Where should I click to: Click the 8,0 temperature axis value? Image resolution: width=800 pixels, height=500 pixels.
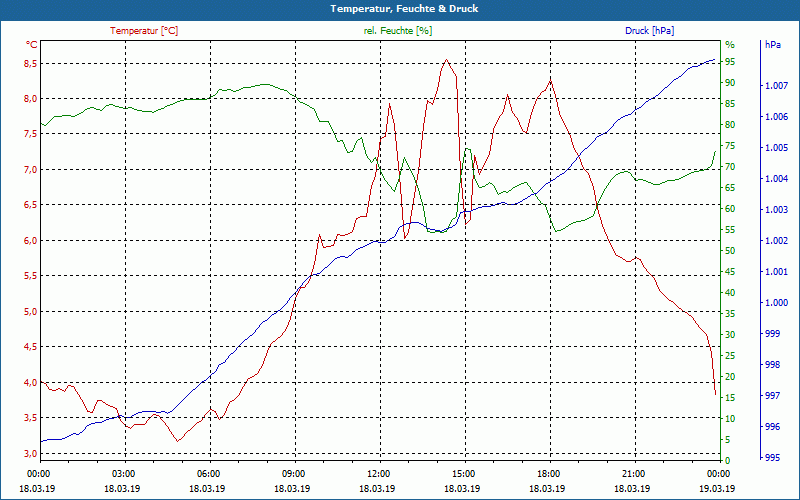[30, 98]
